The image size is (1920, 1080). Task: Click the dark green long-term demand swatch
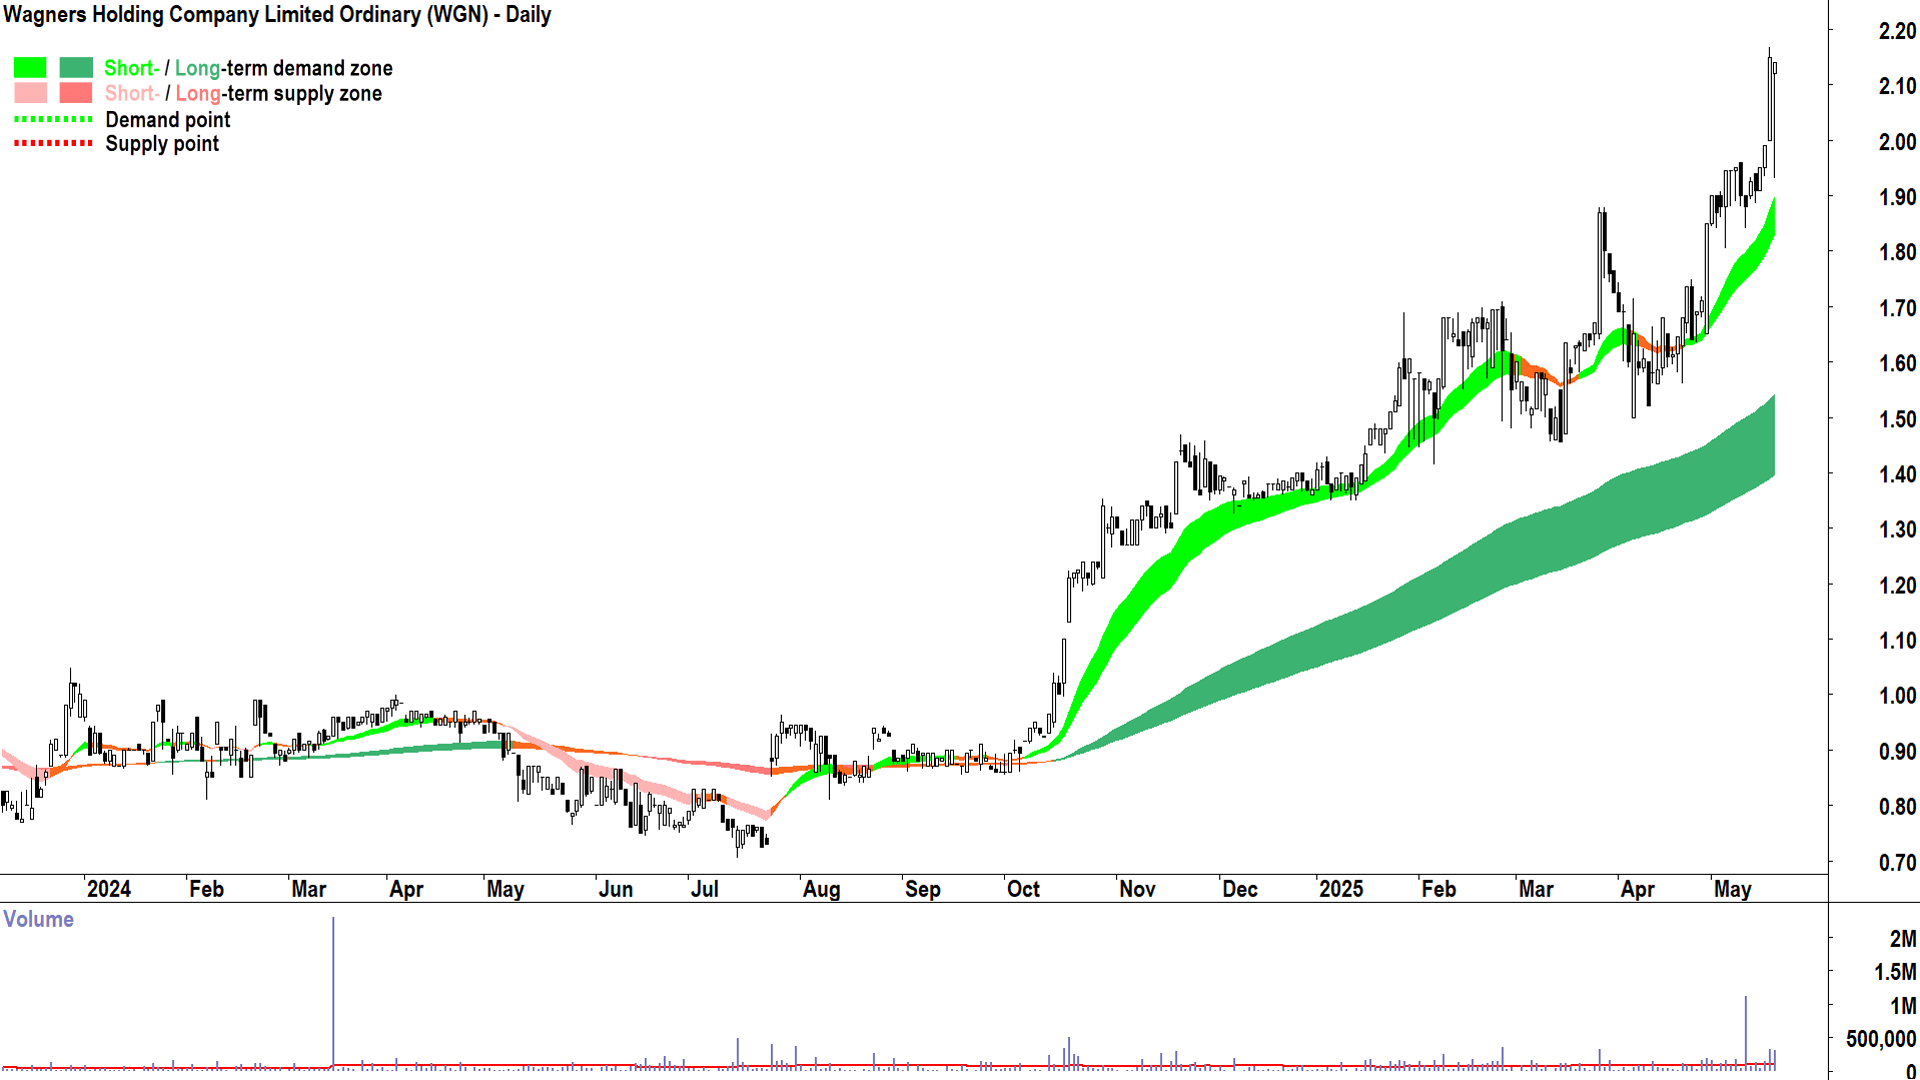(76, 68)
